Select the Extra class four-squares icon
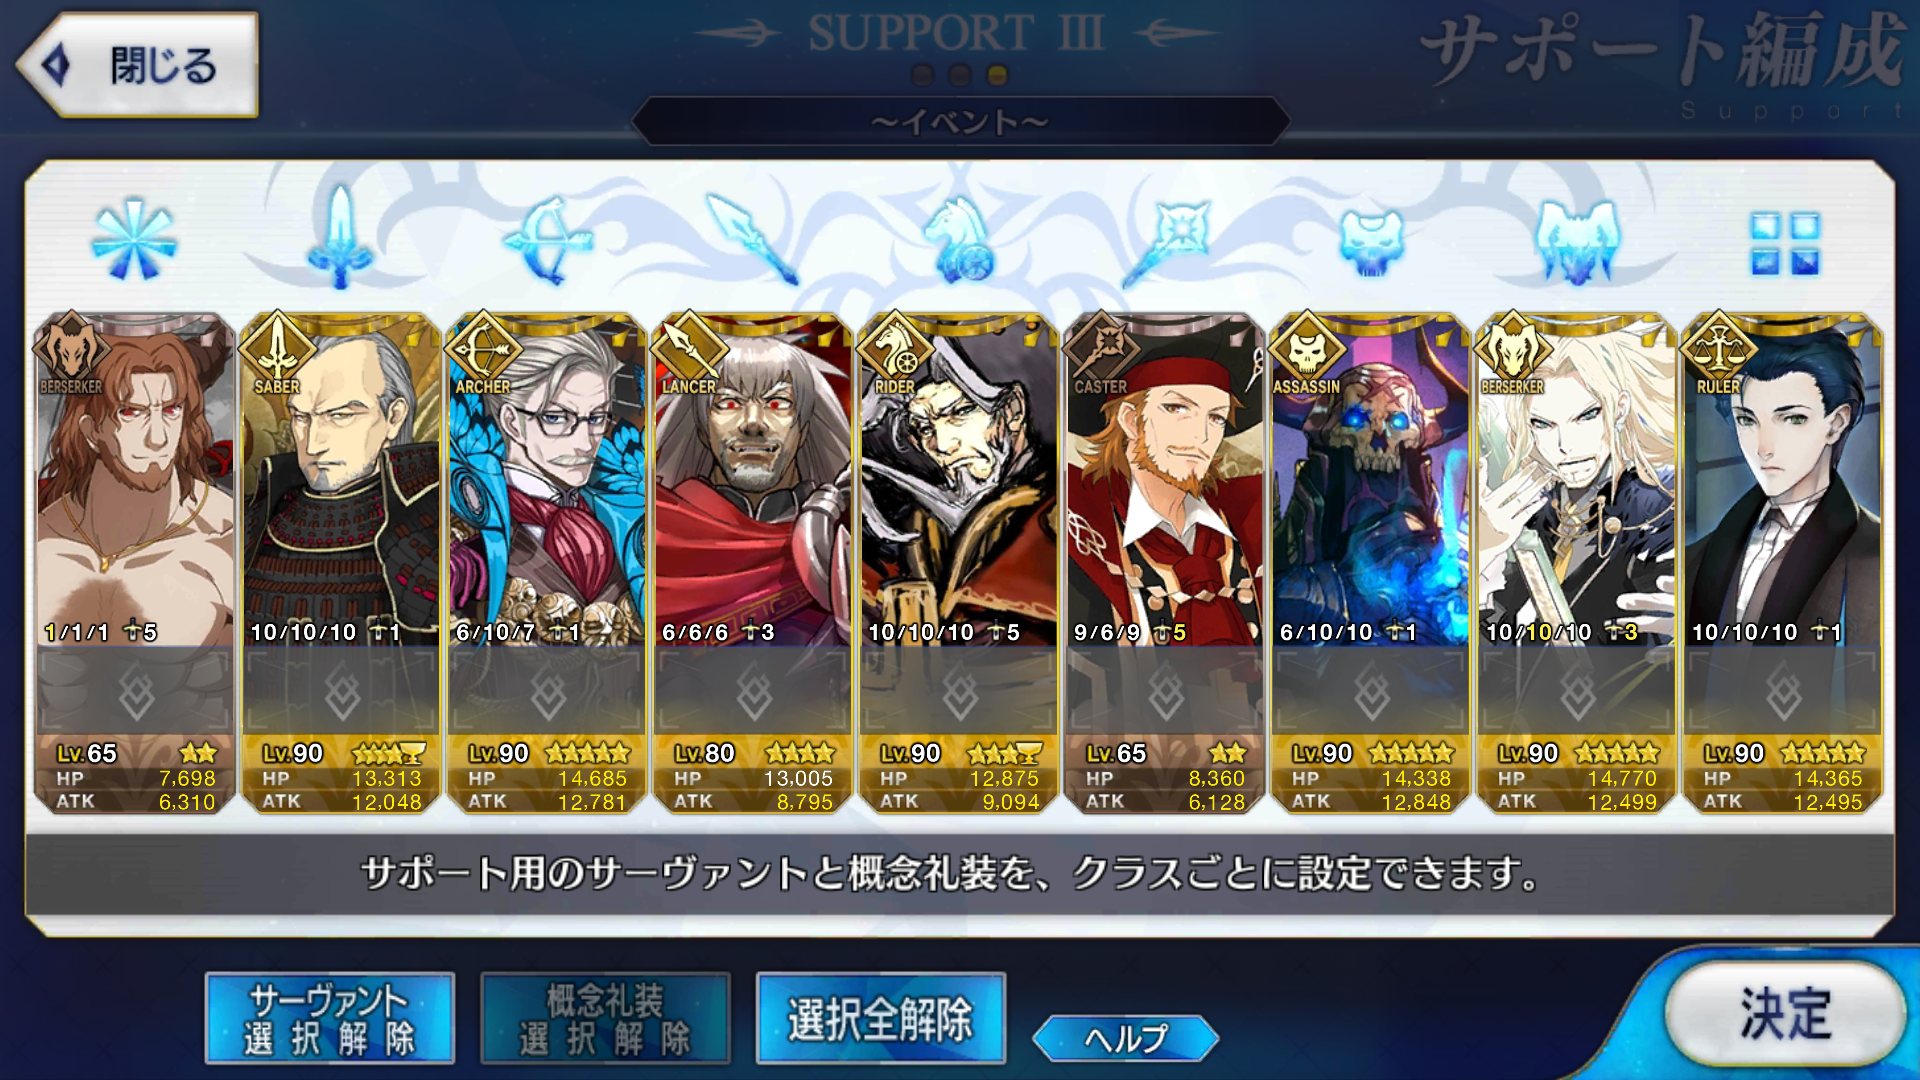The height and width of the screenshot is (1080, 1920). 1785,243
